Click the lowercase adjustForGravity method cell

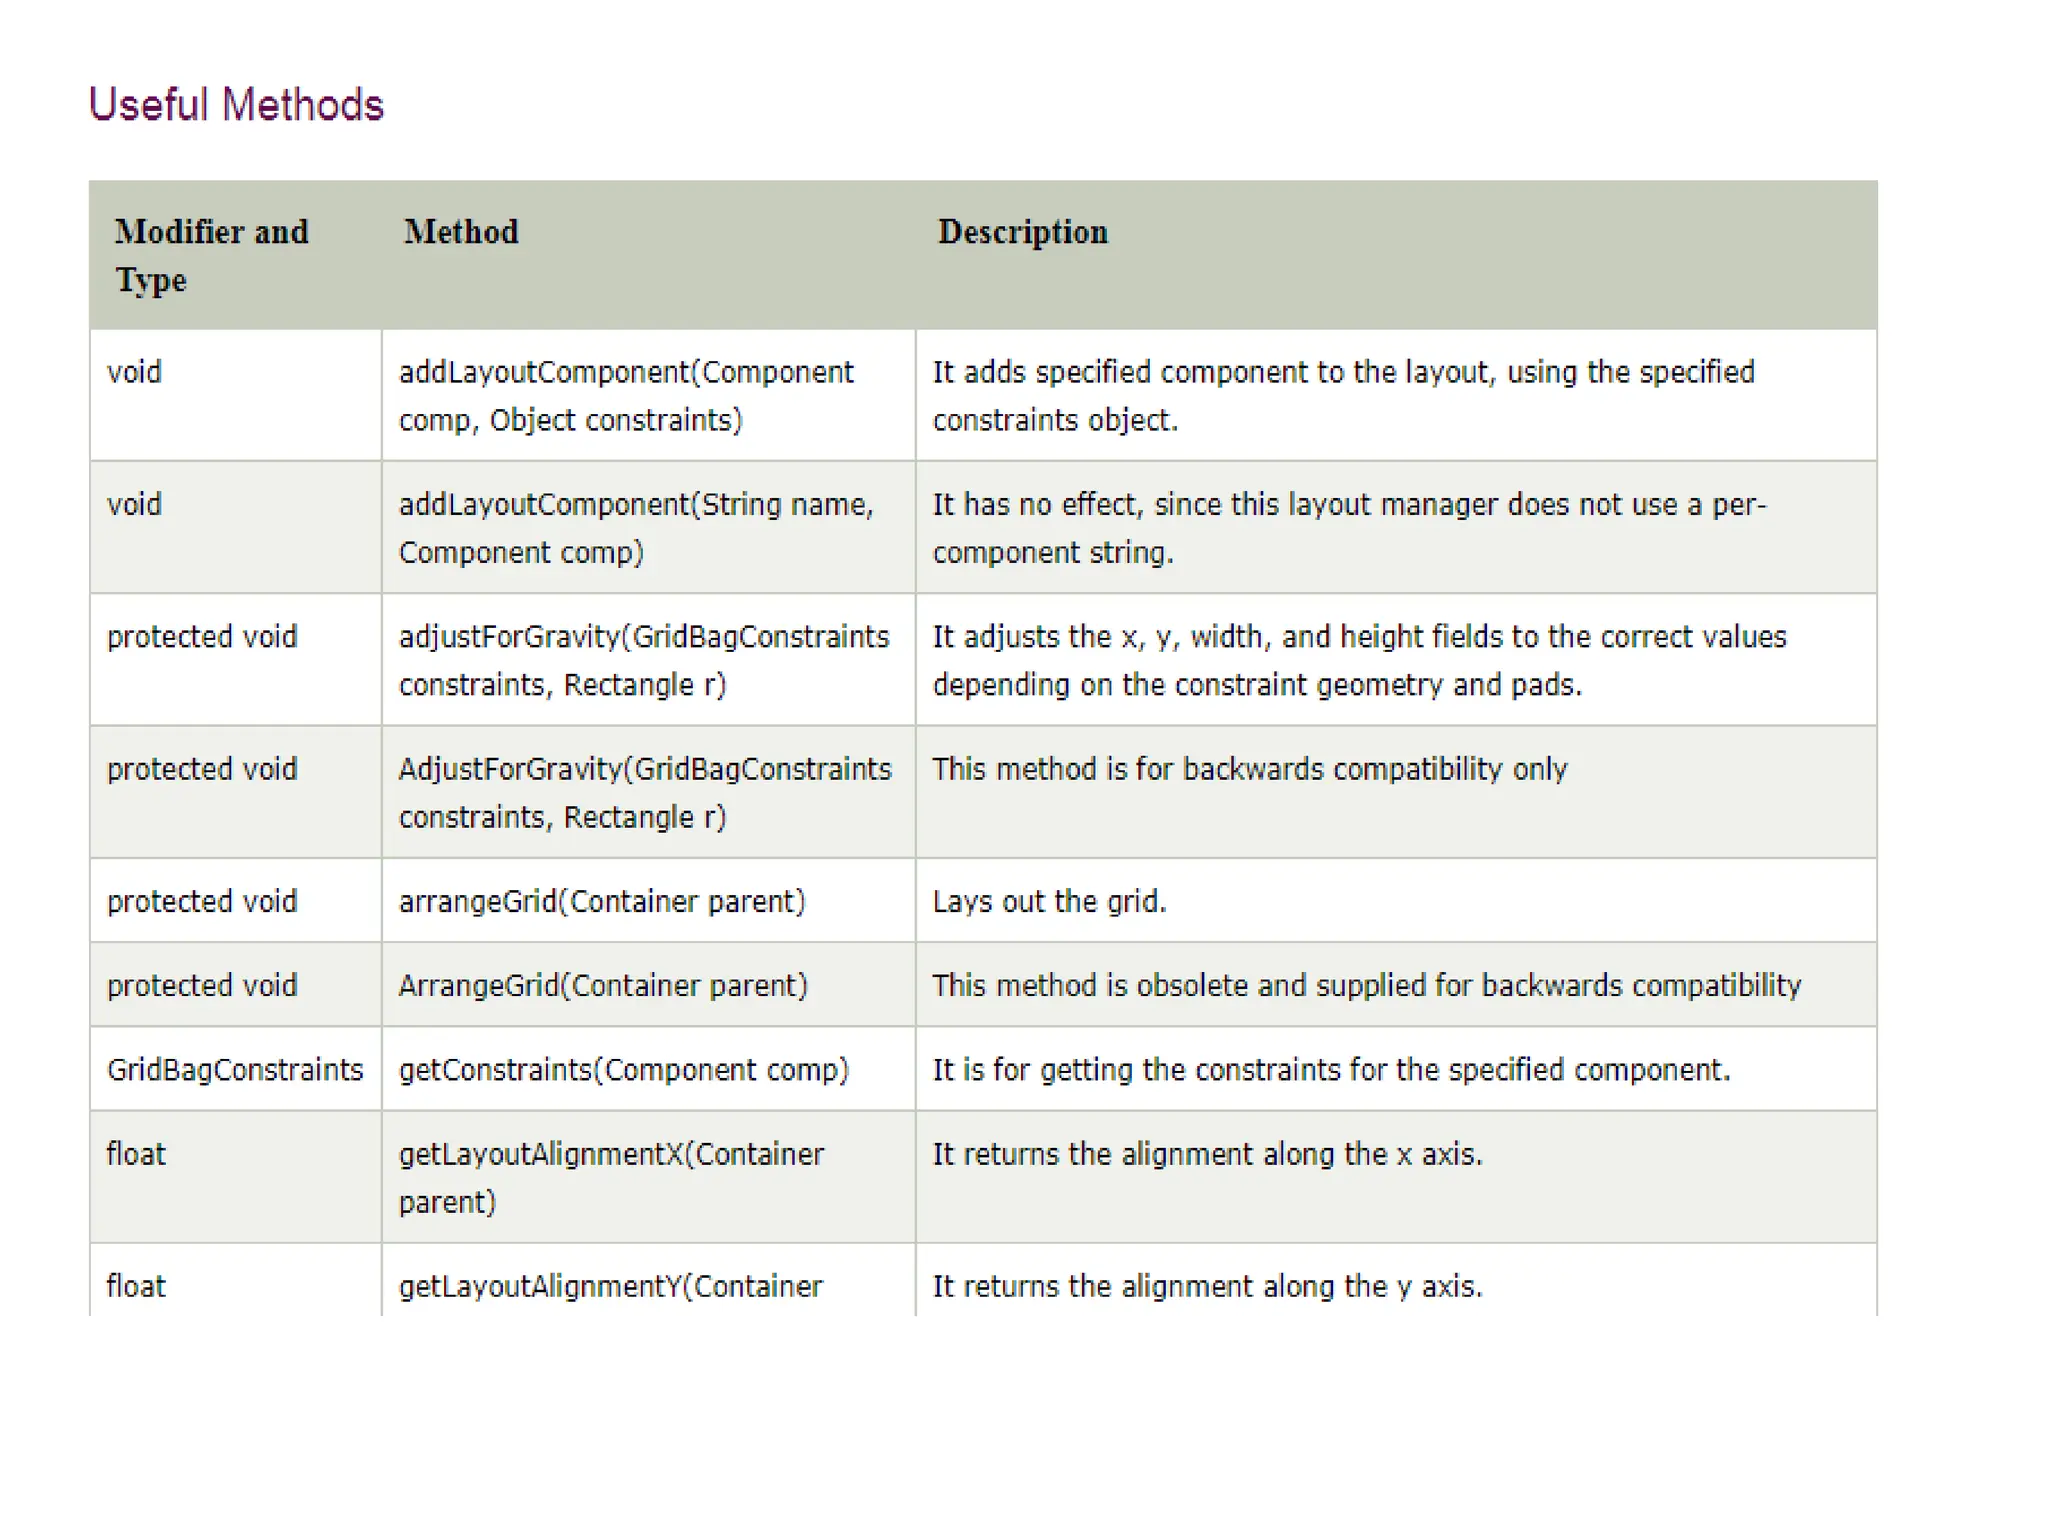point(644,660)
